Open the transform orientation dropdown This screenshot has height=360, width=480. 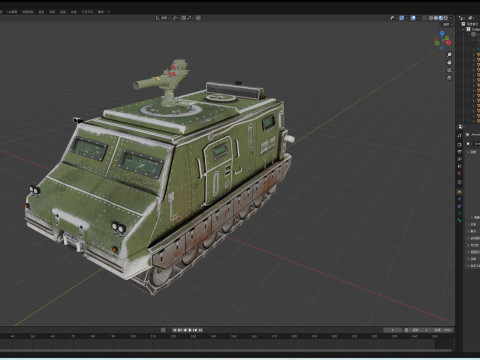click(x=162, y=18)
